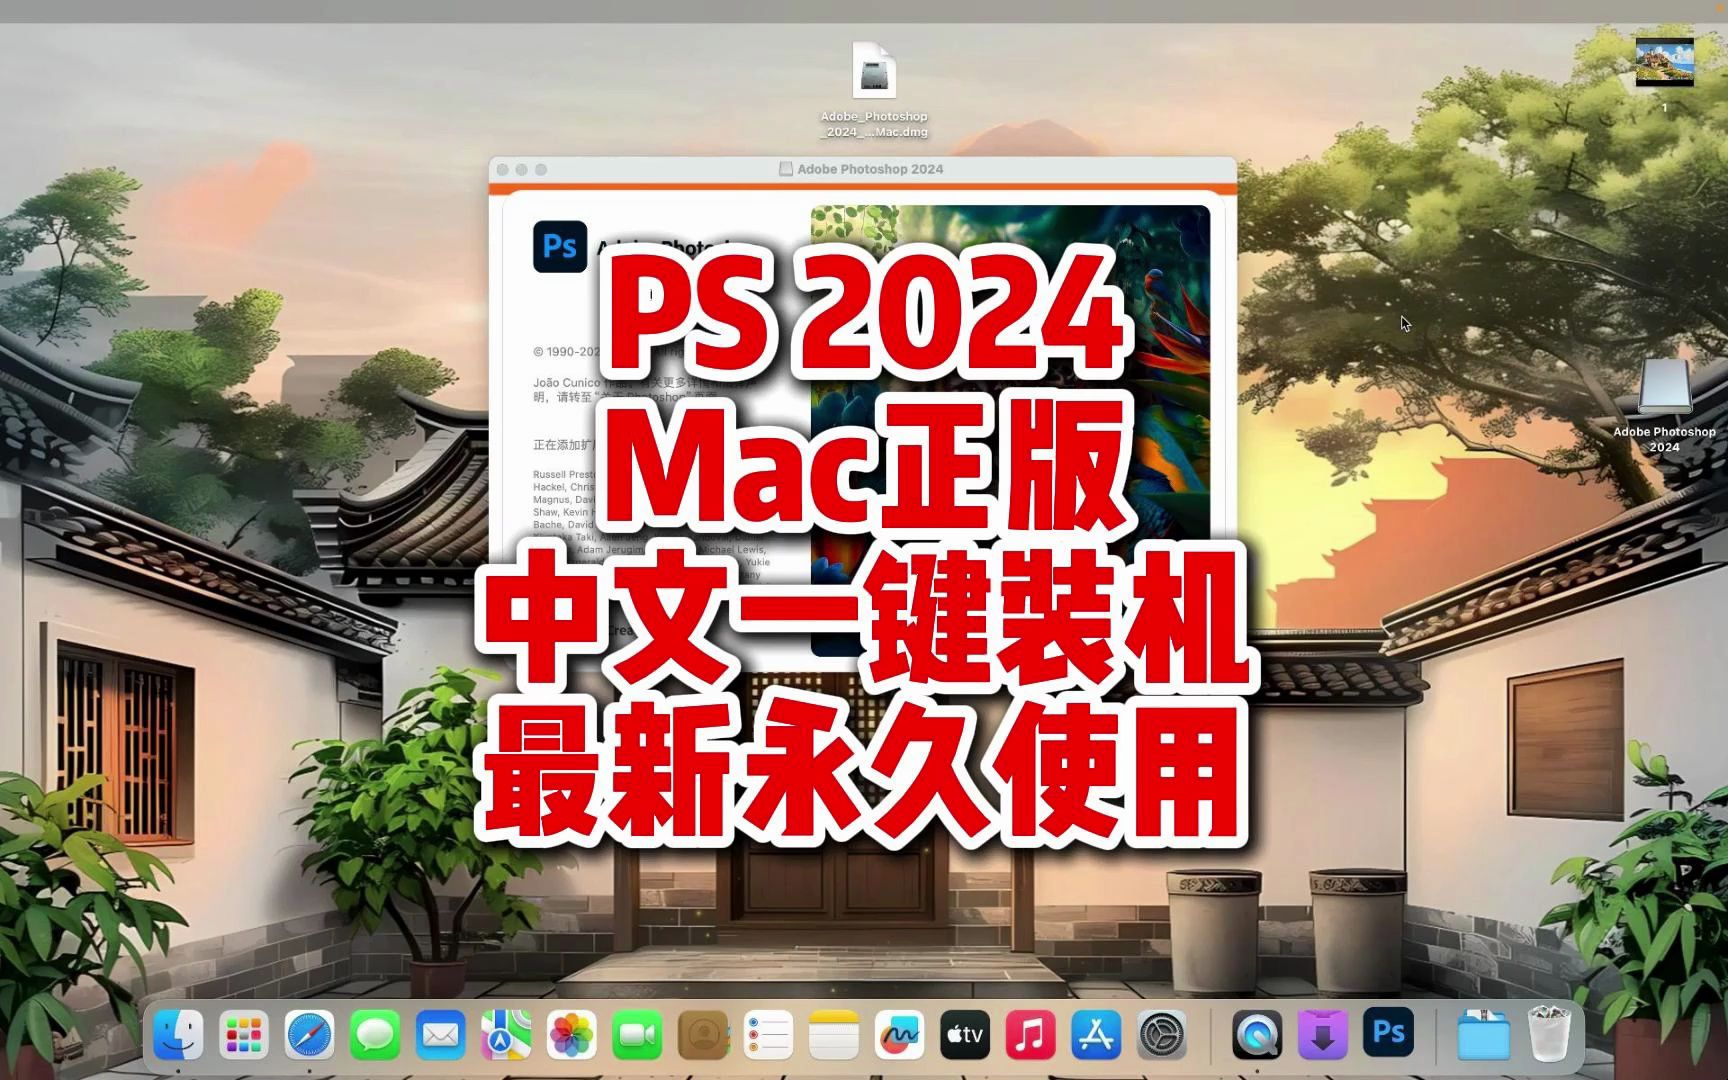Open Notes app in the Dock
The width and height of the screenshot is (1728, 1080).
coord(834,1035)
